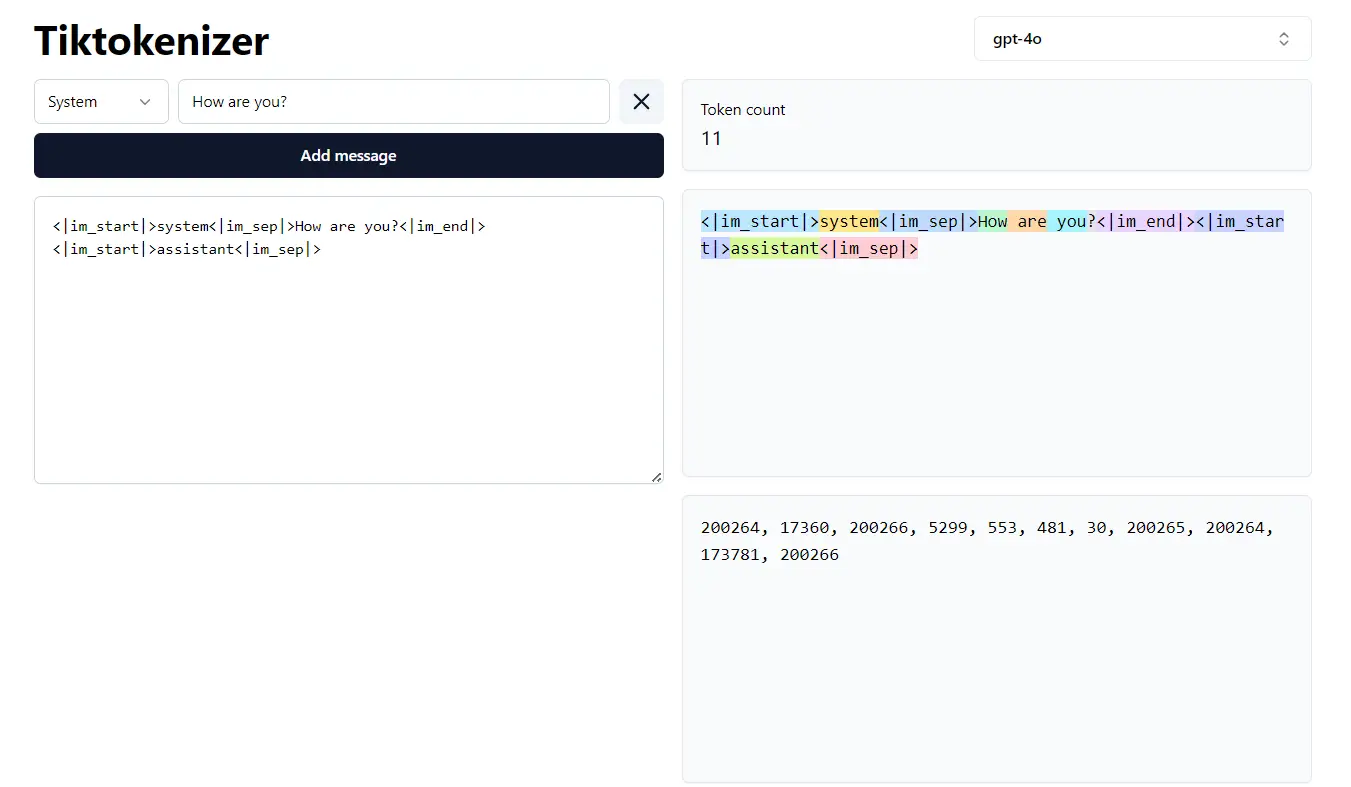The height and width of the screenshot is (787, 1351).
Task: Click the chevron arrow in the System selector
Action: click(x=145, y=102)
